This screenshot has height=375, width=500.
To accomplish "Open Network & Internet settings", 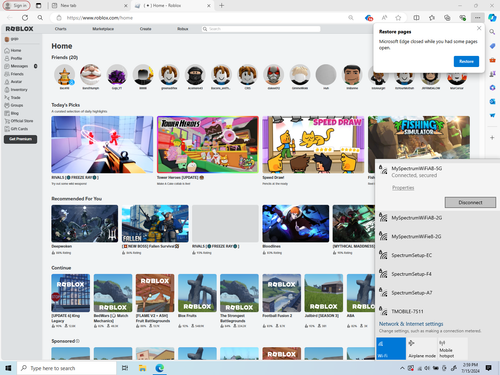I will [411, 324].
